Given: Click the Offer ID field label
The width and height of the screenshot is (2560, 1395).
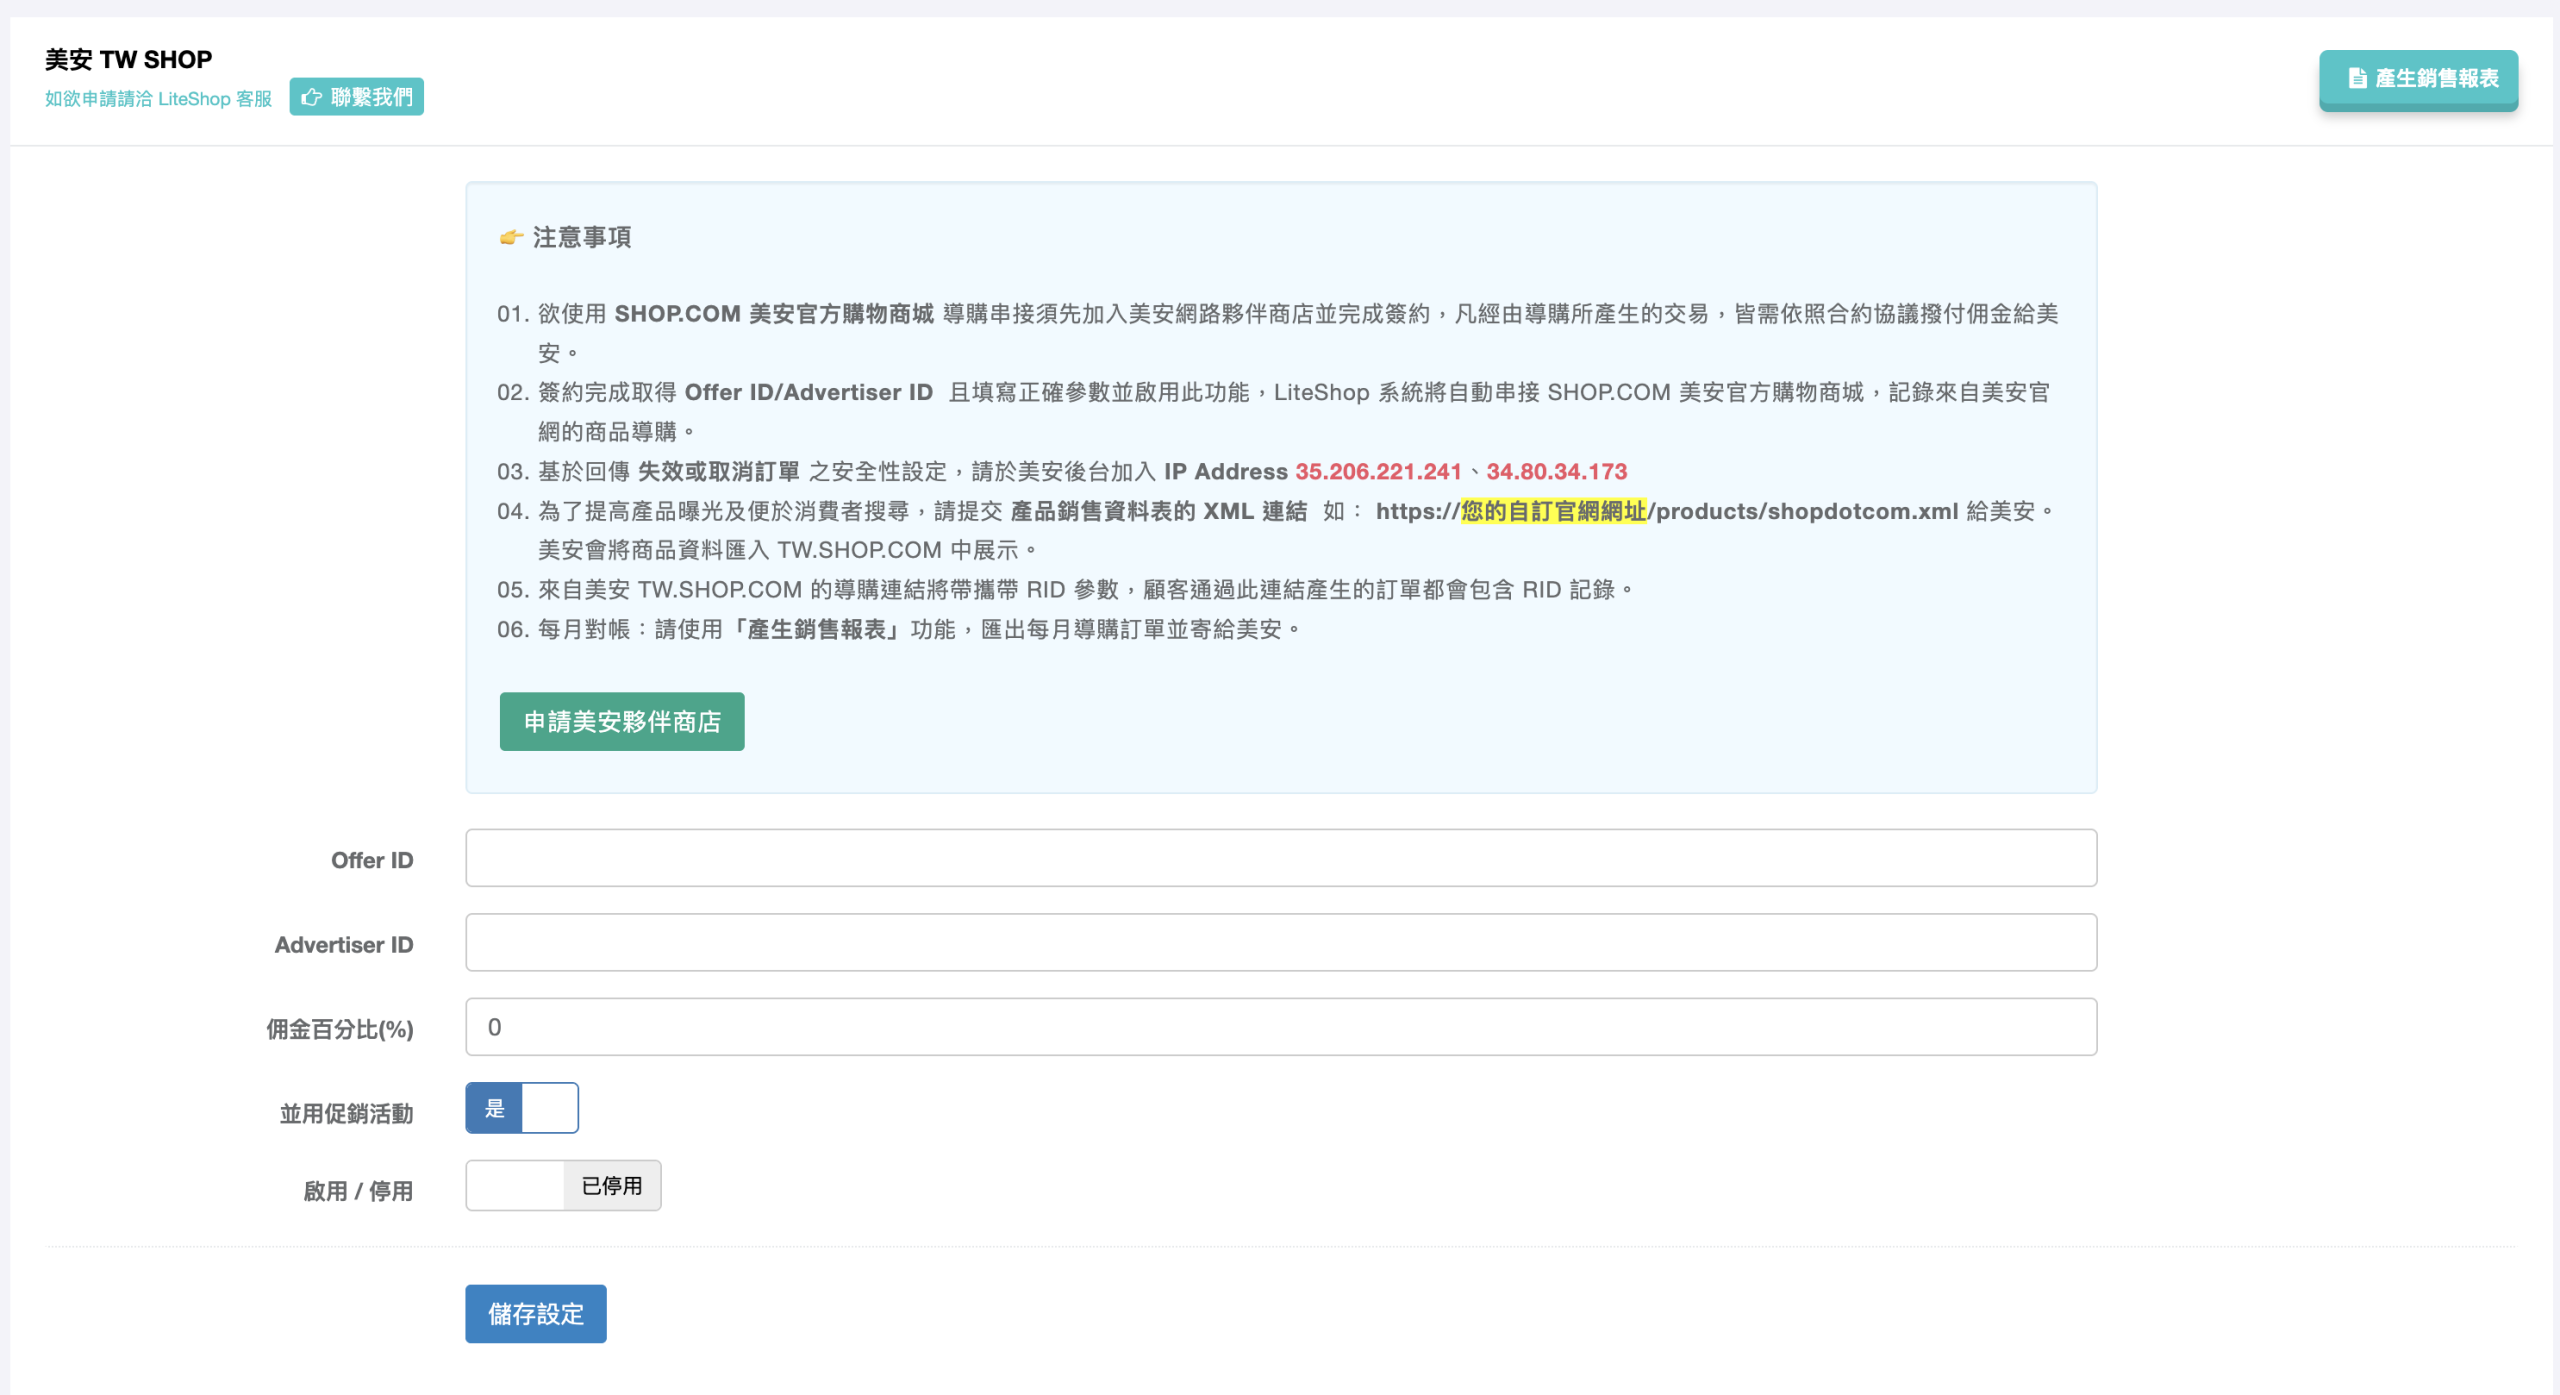Looking at the screenshot, I should click(372, 860).
